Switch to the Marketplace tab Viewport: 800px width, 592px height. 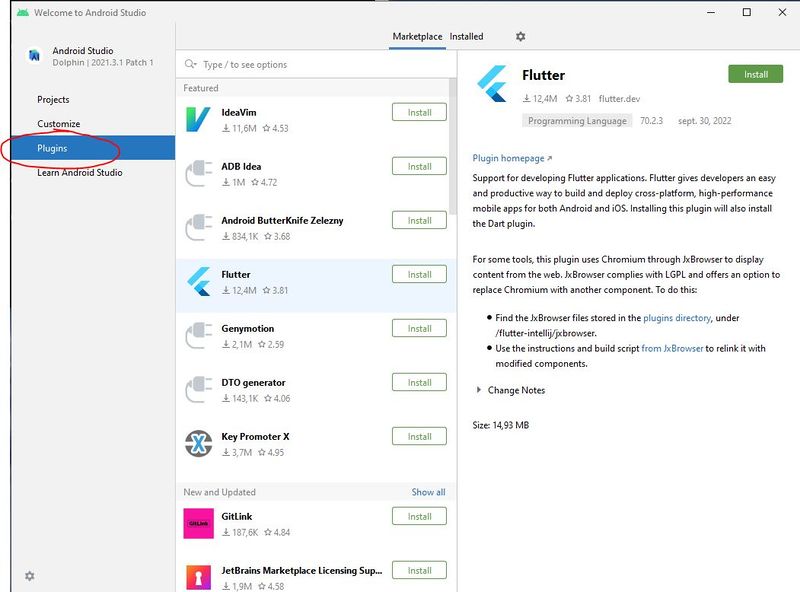click(417, 37)
